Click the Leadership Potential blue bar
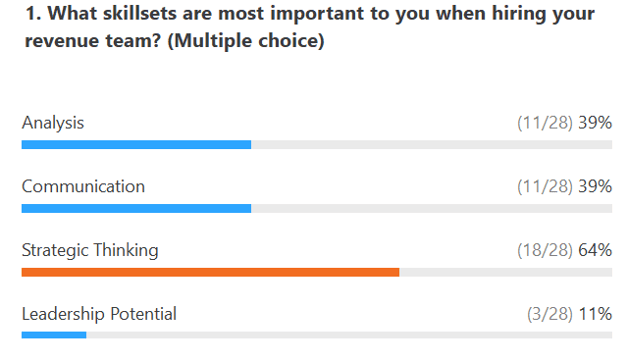 click(54, 335)
